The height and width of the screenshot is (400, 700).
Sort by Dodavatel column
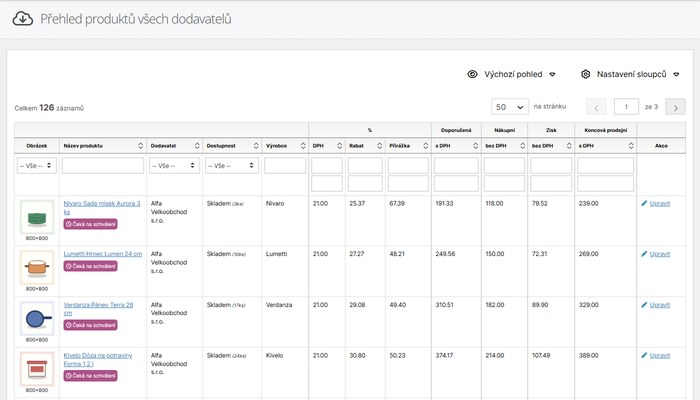click(197, 146)
